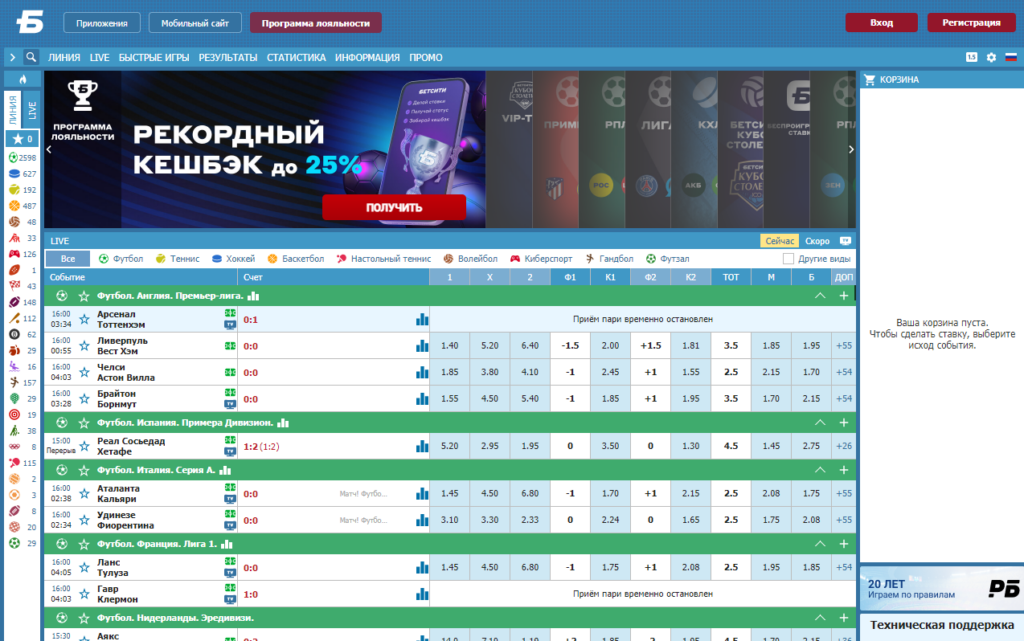The image size is (1024, 641).
Task: Open league stats for Англия Премьер-лига
Action: pos(253,296)
